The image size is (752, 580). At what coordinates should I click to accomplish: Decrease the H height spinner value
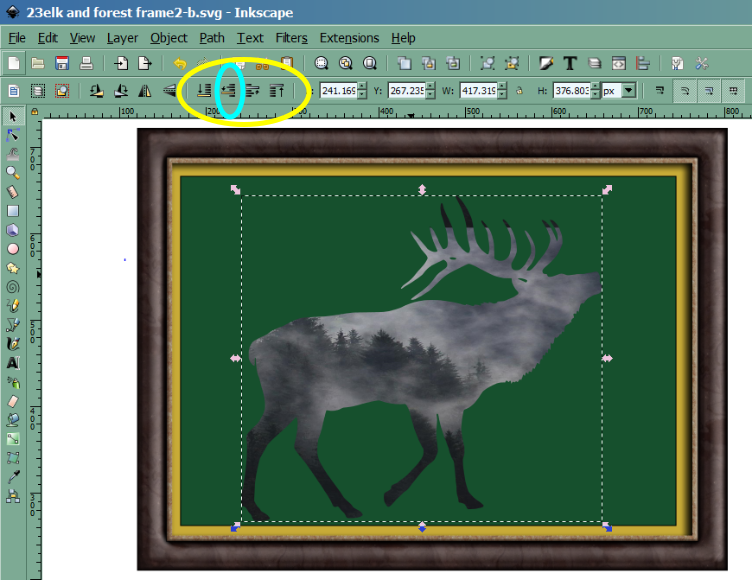coord(596,95)
